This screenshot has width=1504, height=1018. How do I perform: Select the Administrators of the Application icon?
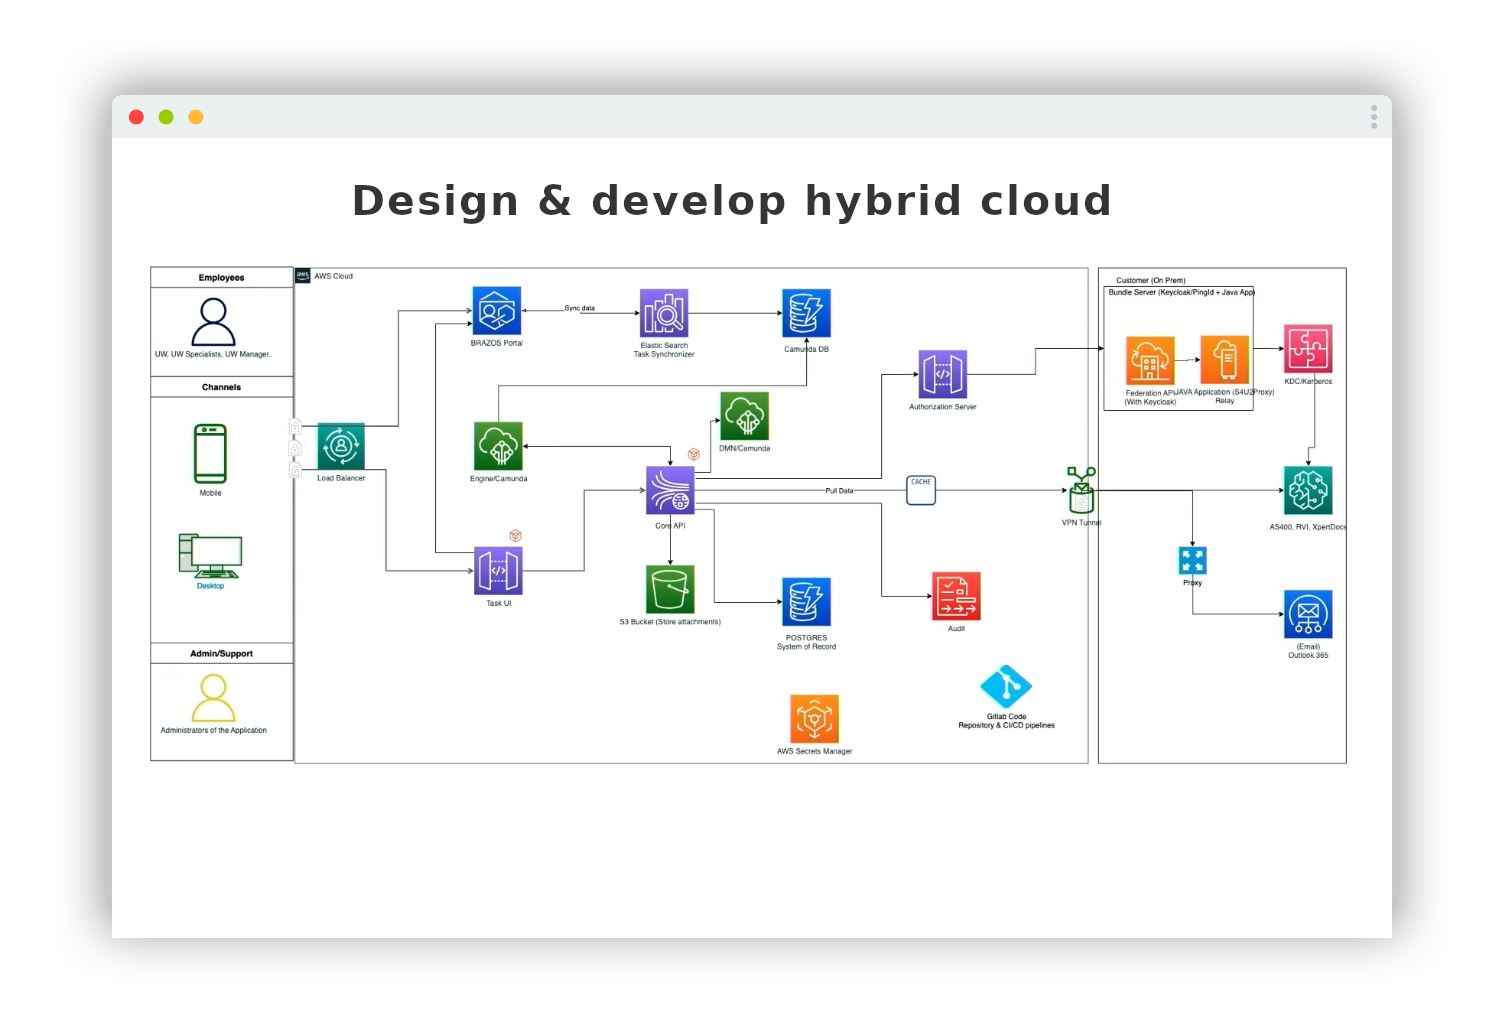[x=213, y=698]
